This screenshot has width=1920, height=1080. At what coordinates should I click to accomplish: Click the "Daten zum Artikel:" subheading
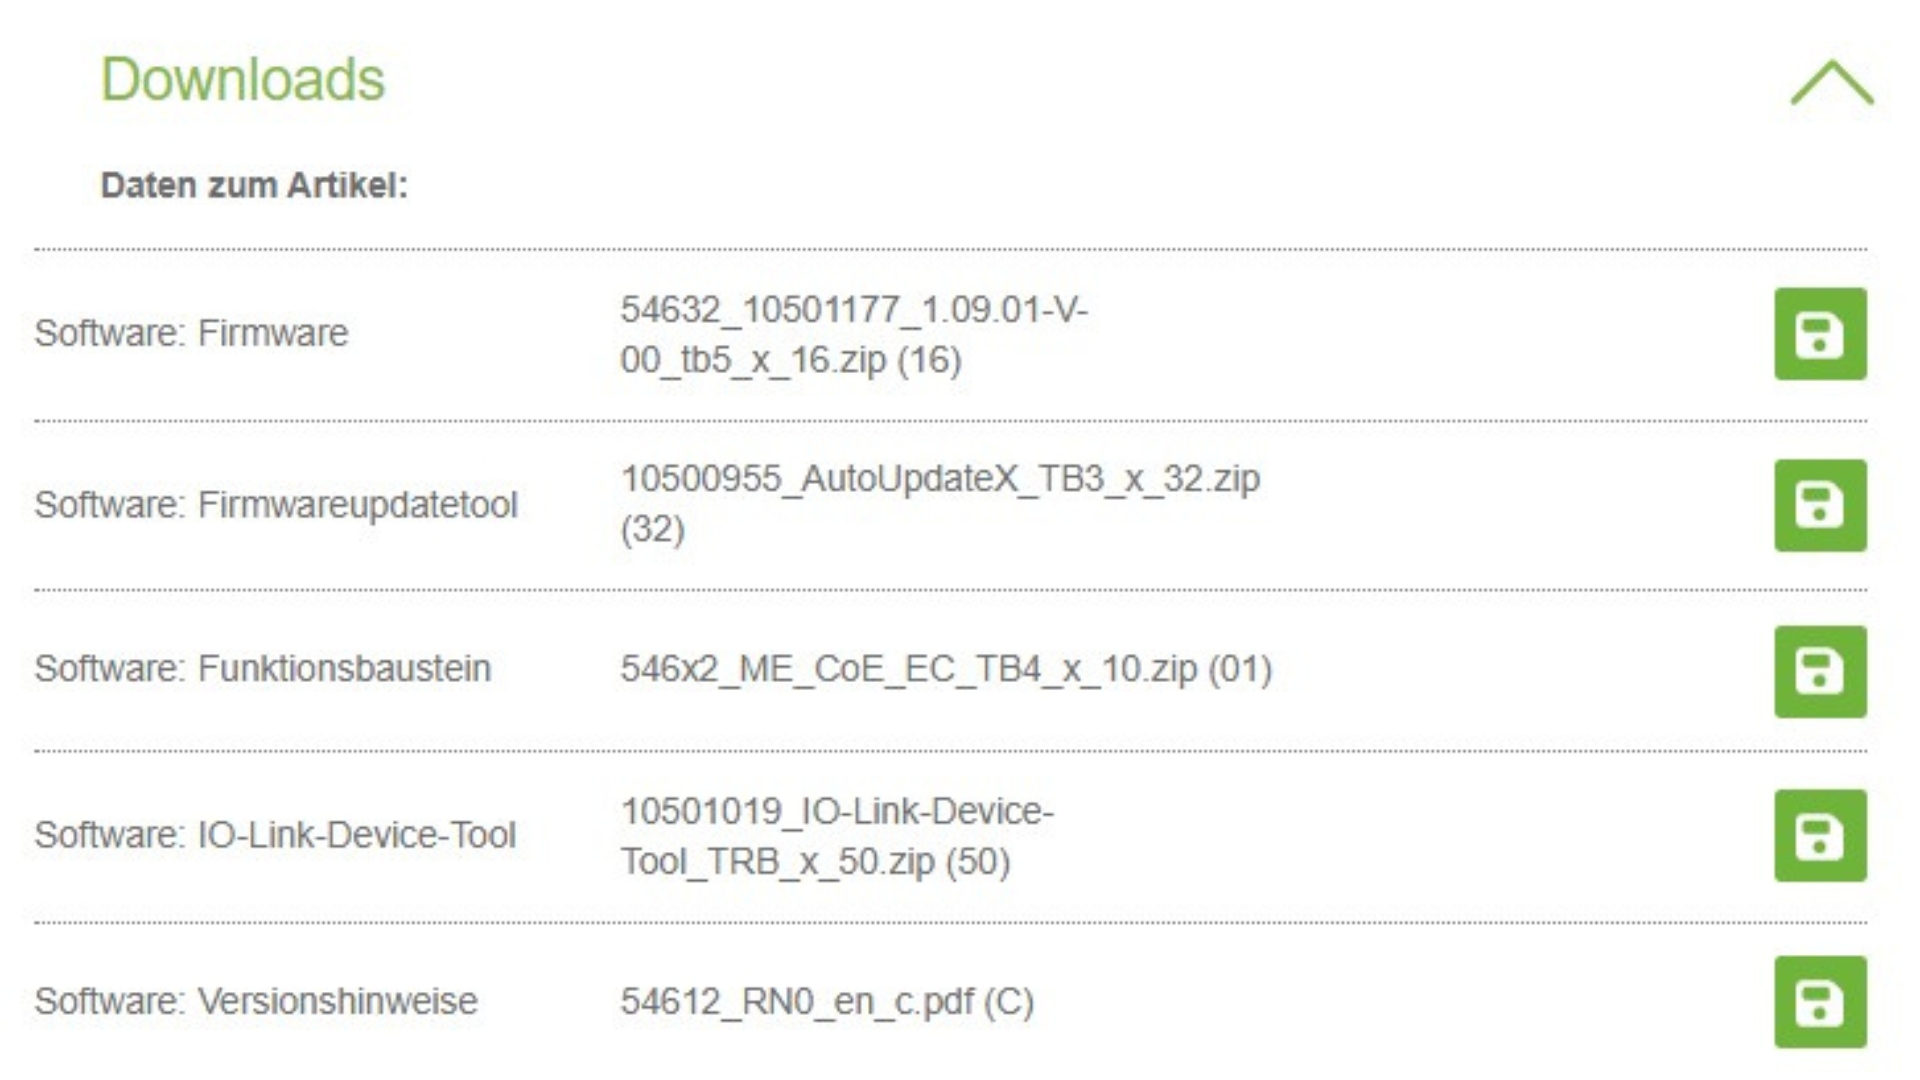point(254,185)
